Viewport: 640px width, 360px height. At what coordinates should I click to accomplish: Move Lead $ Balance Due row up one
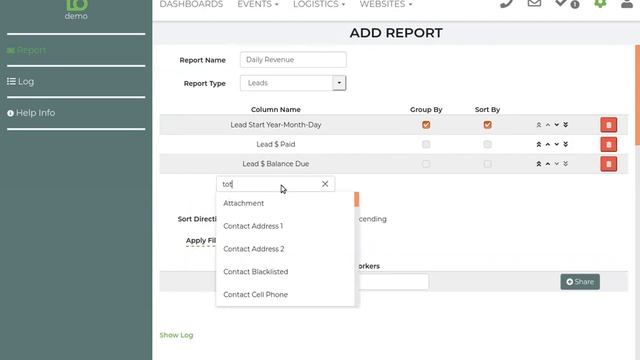[x=548, y=164]
